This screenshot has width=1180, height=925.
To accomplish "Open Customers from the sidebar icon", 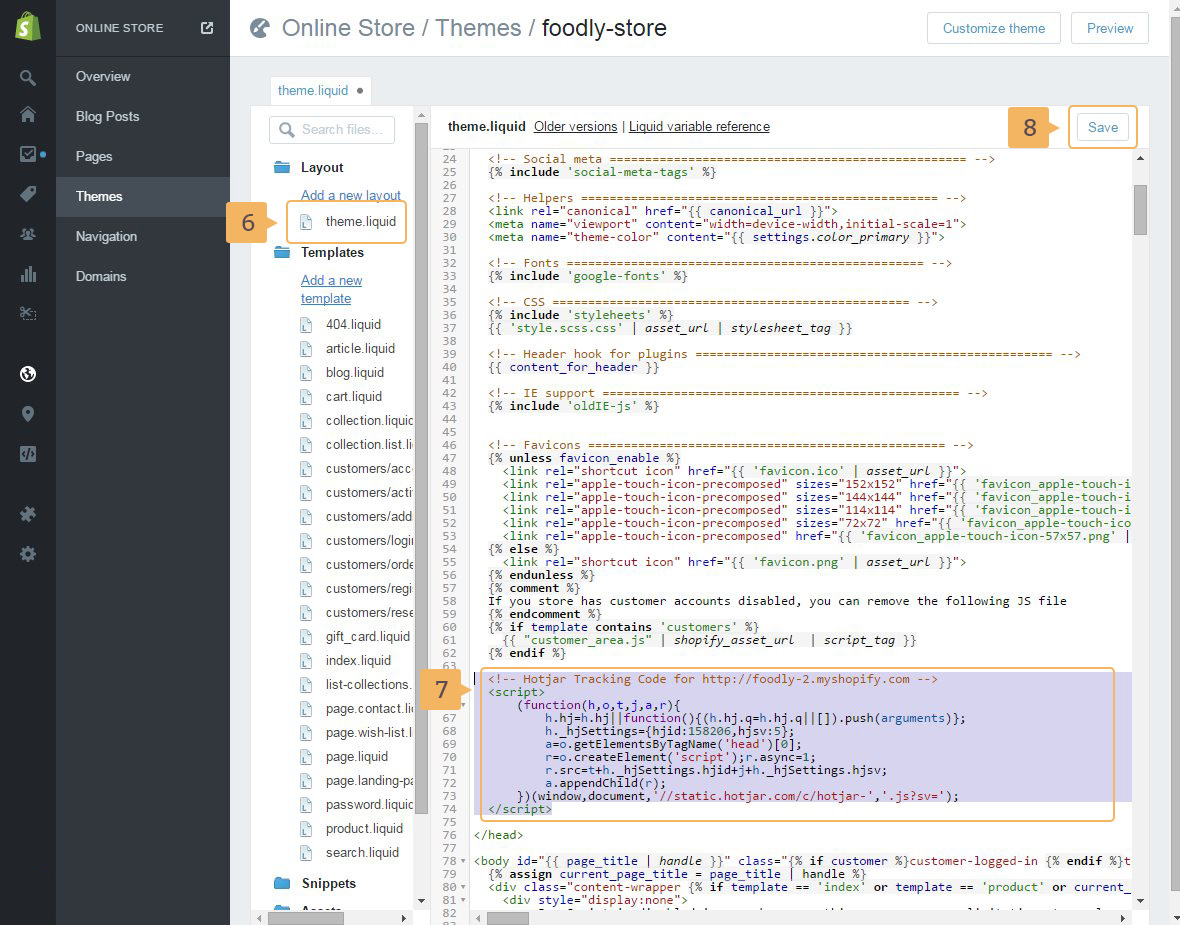I will [x=28, y=234].
